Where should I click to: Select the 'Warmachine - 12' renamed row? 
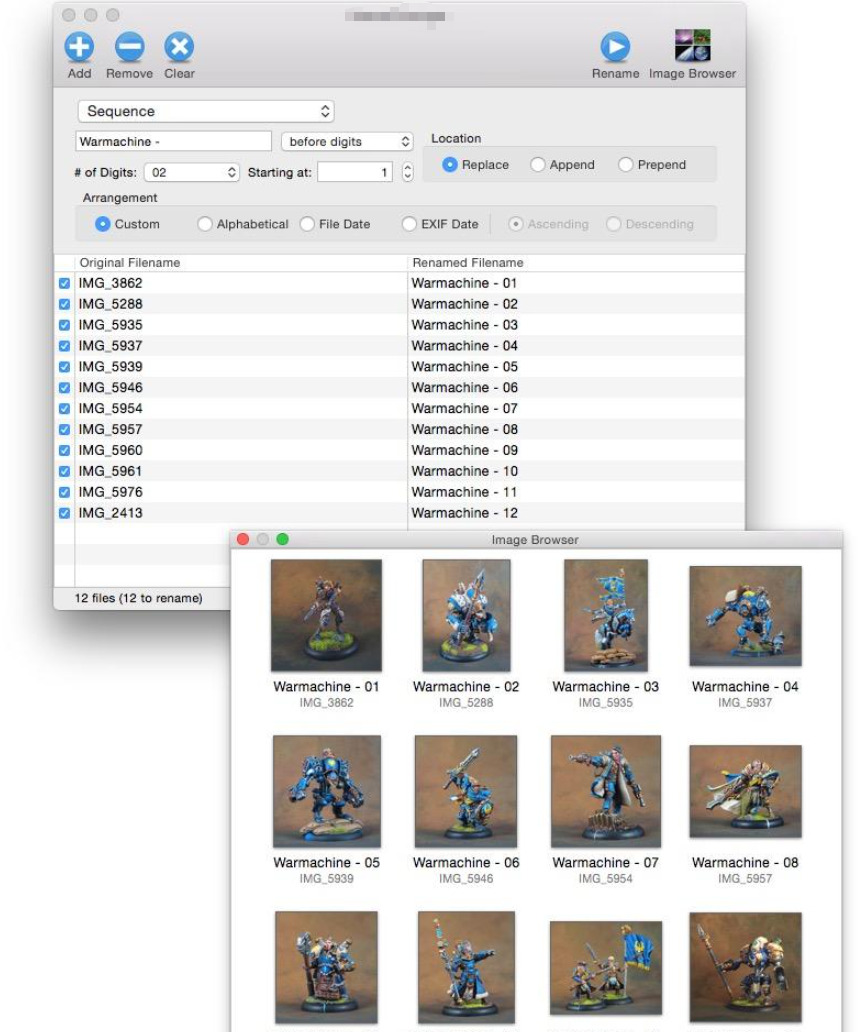click(x=465, y=513)
